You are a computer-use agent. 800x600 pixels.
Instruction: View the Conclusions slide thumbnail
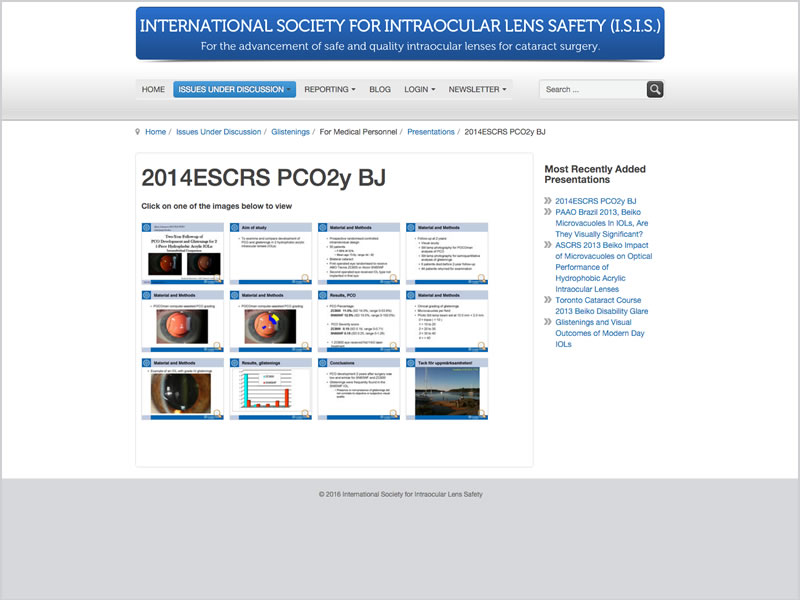coord(358,388)
